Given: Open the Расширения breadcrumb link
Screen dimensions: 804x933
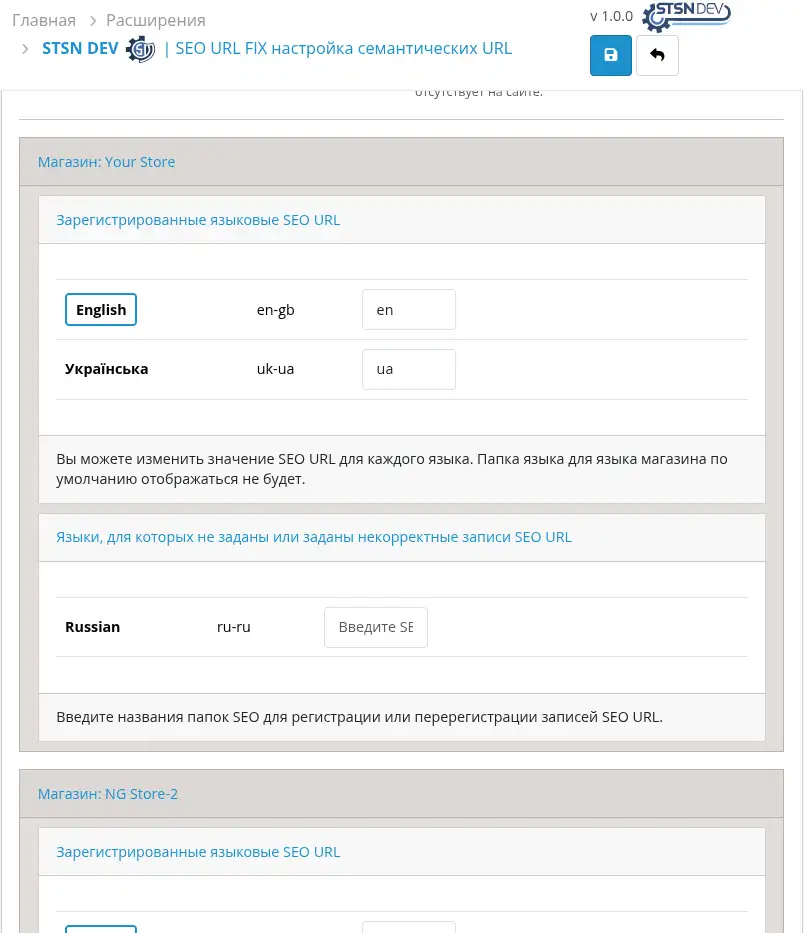Looking at the screenshot, I should click(155, 20).
